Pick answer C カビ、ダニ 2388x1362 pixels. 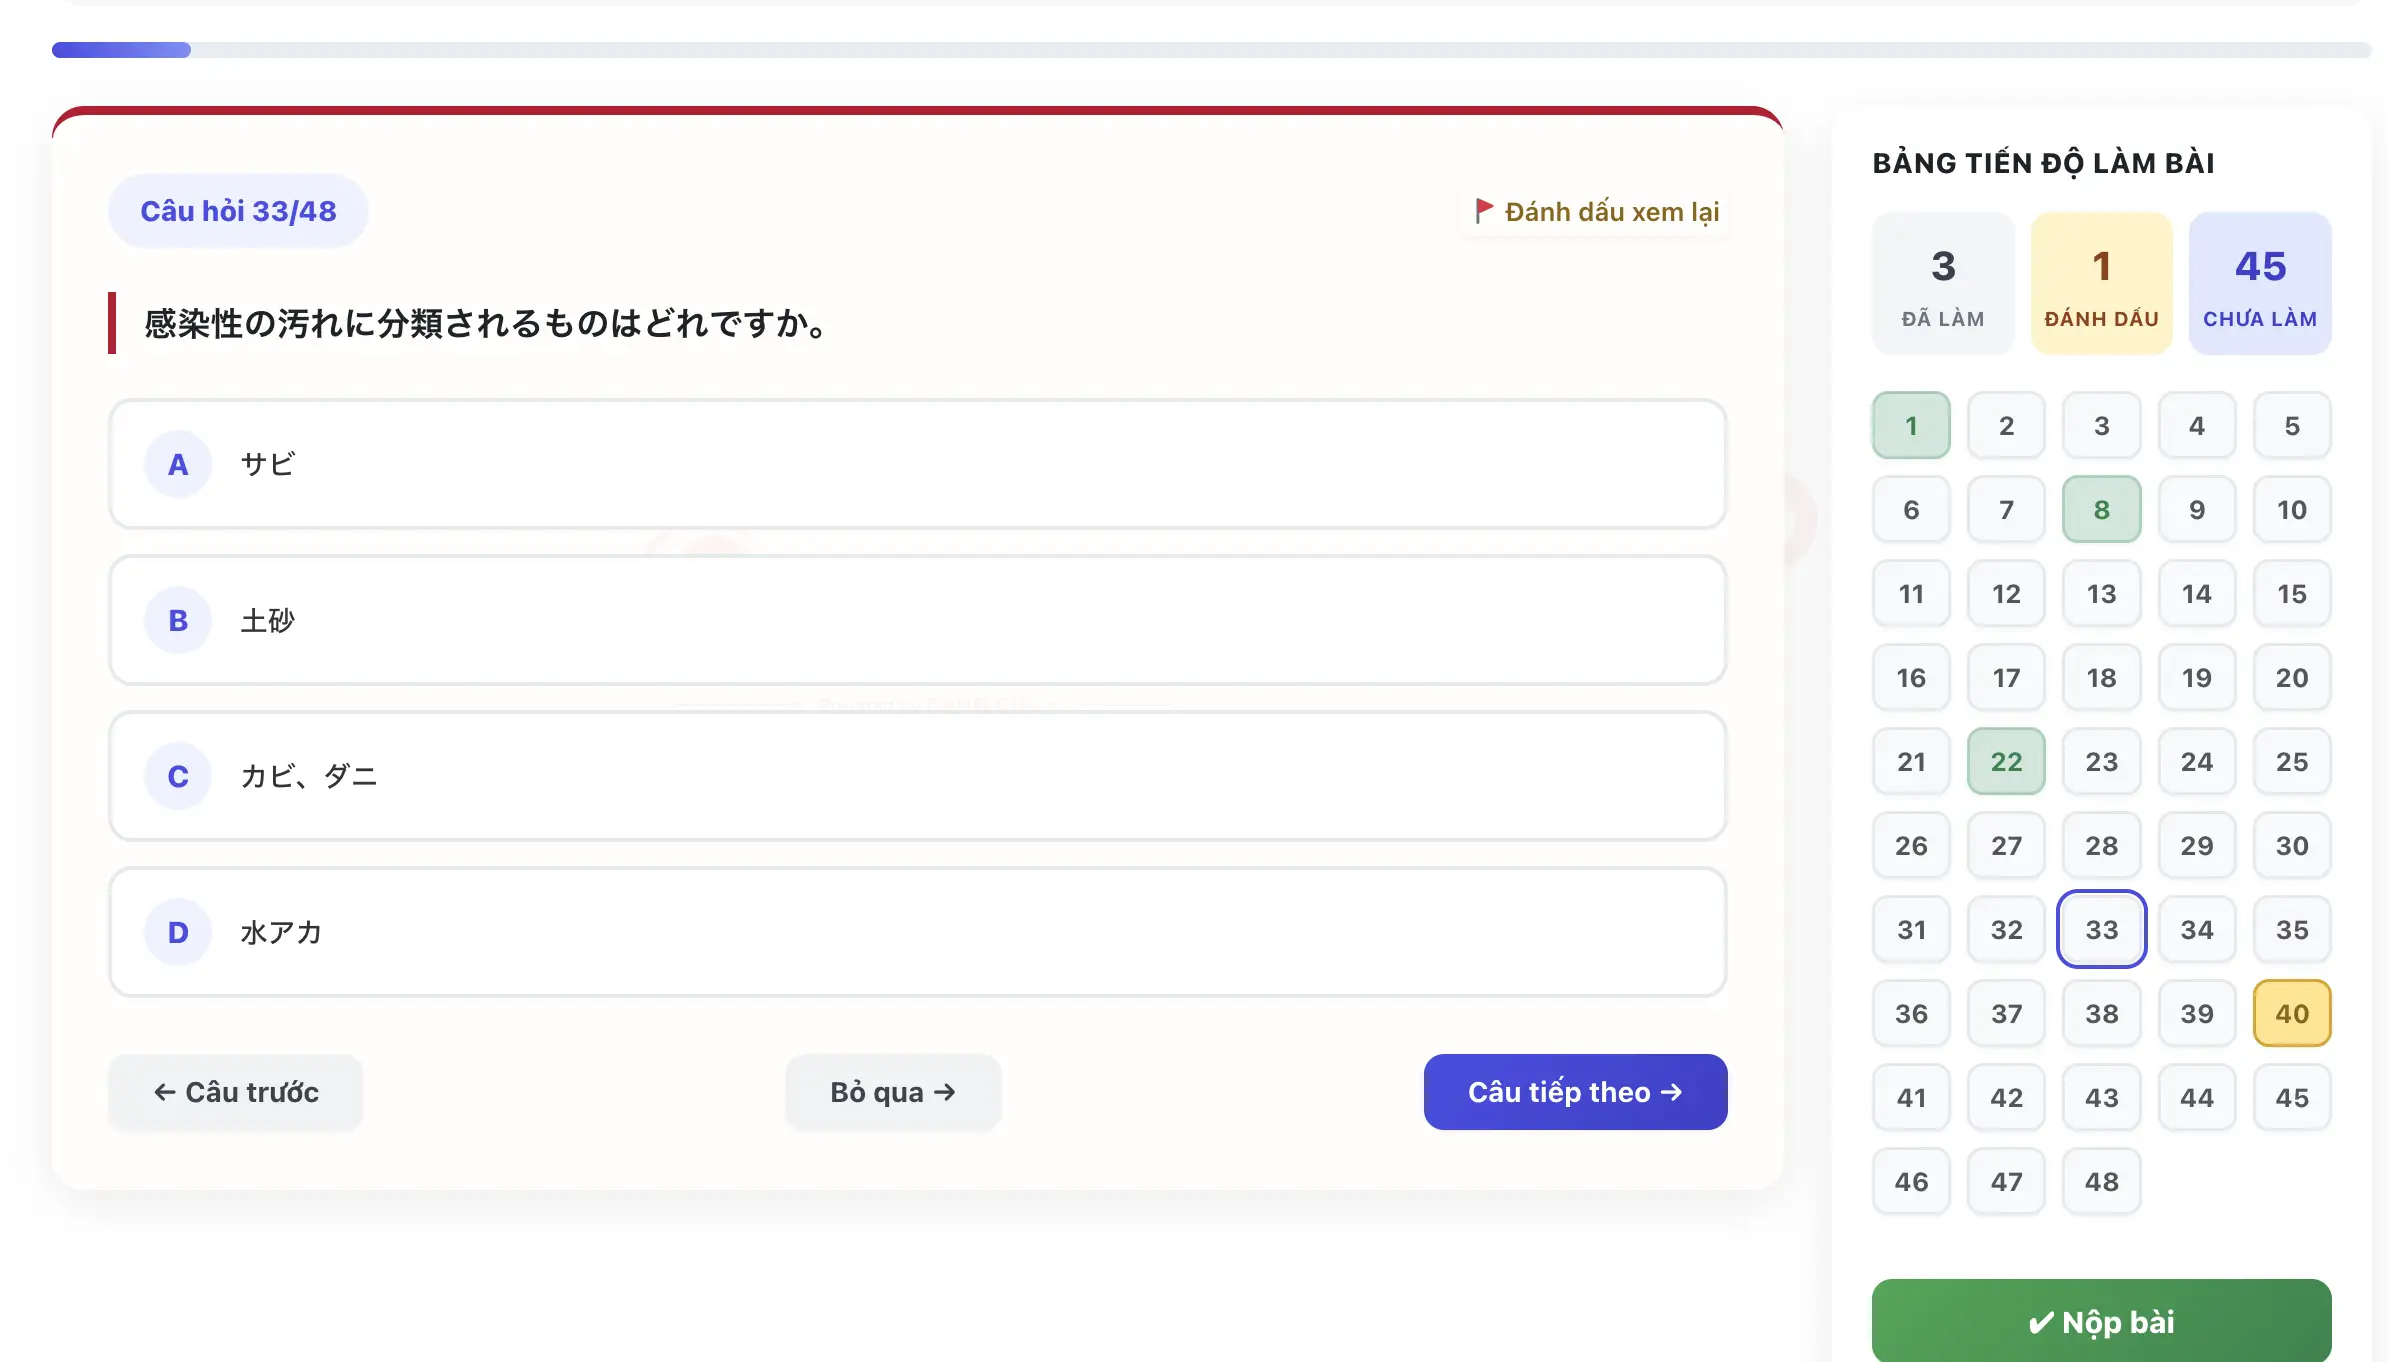[917, 776]
